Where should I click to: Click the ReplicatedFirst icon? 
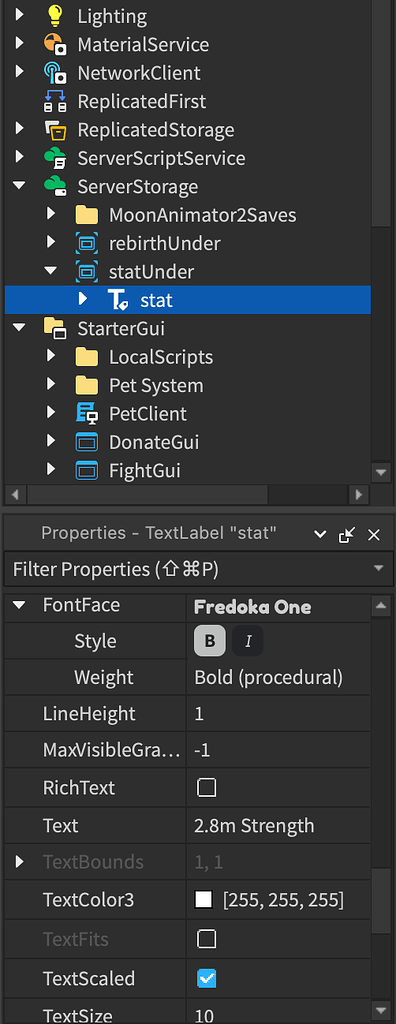click(55, 101)
